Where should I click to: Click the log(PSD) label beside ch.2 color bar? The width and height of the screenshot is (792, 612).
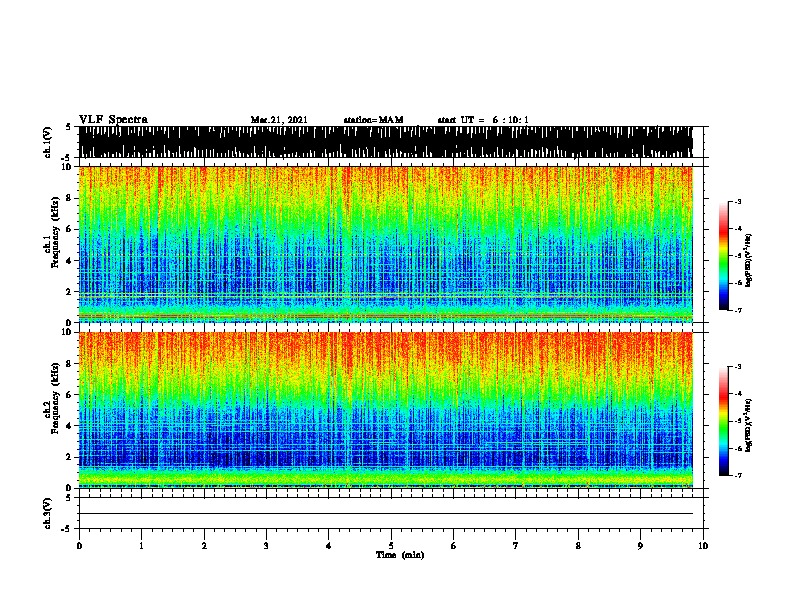[749, 425]
